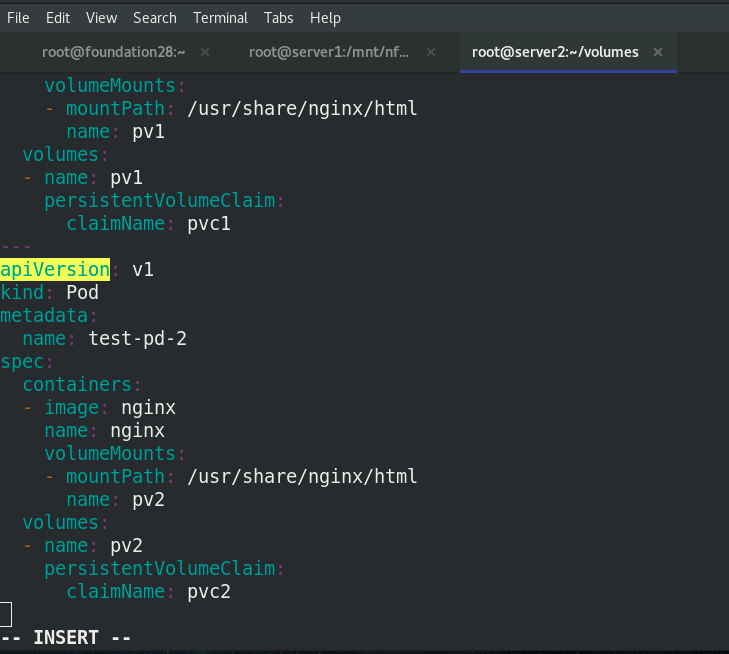Image resolution: width=729 pixels, height=654 pixels.
Task: Click the 'spec:' line
Action: click(x=27, y=362)
